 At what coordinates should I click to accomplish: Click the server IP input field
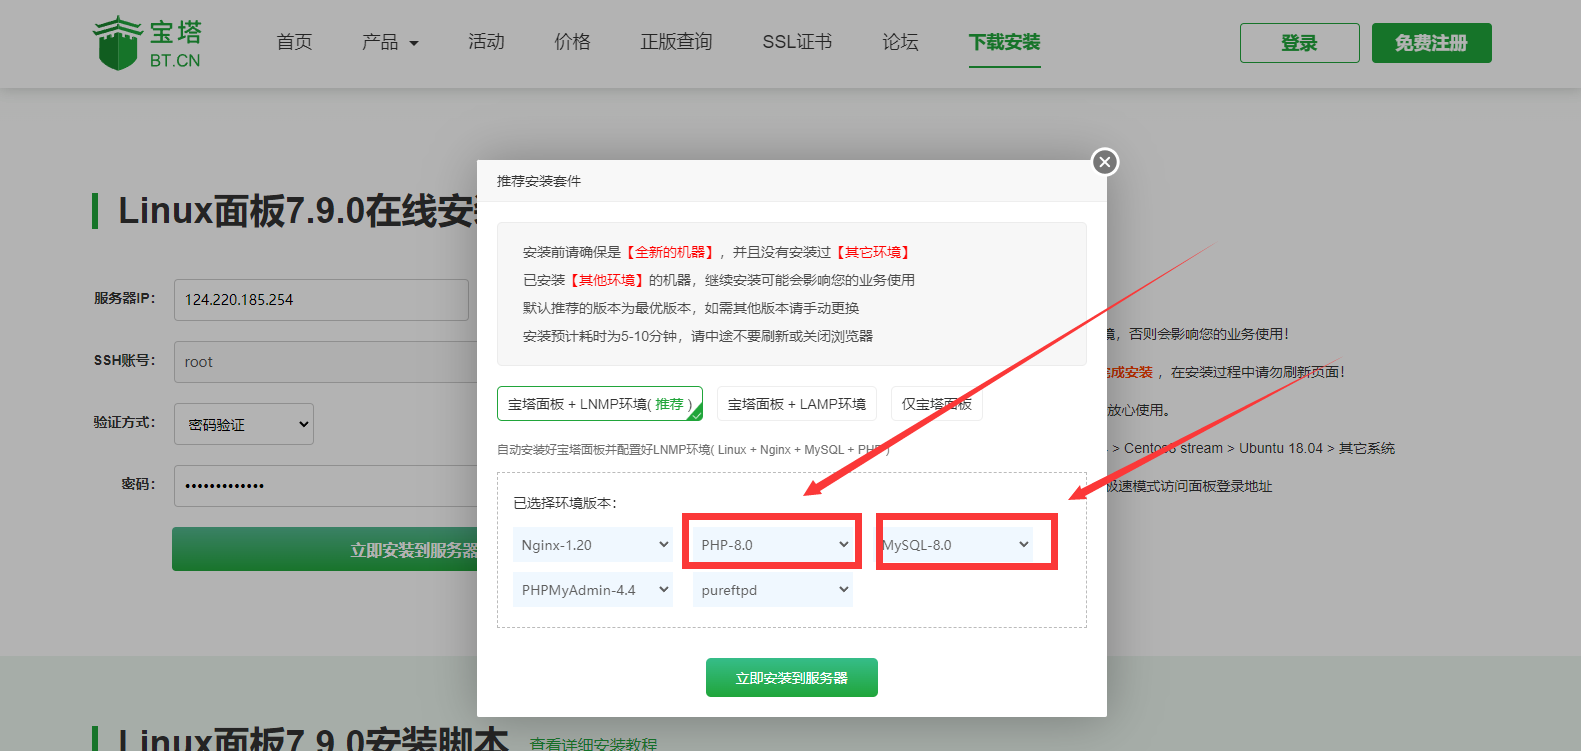[x=321, y=300]
